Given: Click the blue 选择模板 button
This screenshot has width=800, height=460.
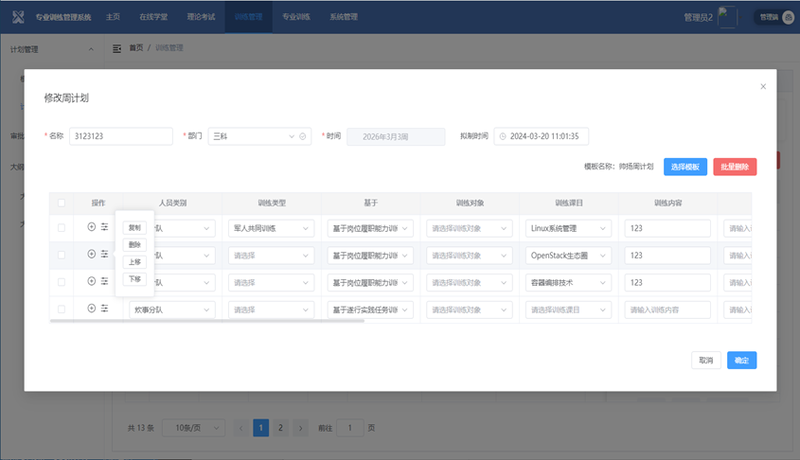Looking at the screenshot, I should coord(685,166).
